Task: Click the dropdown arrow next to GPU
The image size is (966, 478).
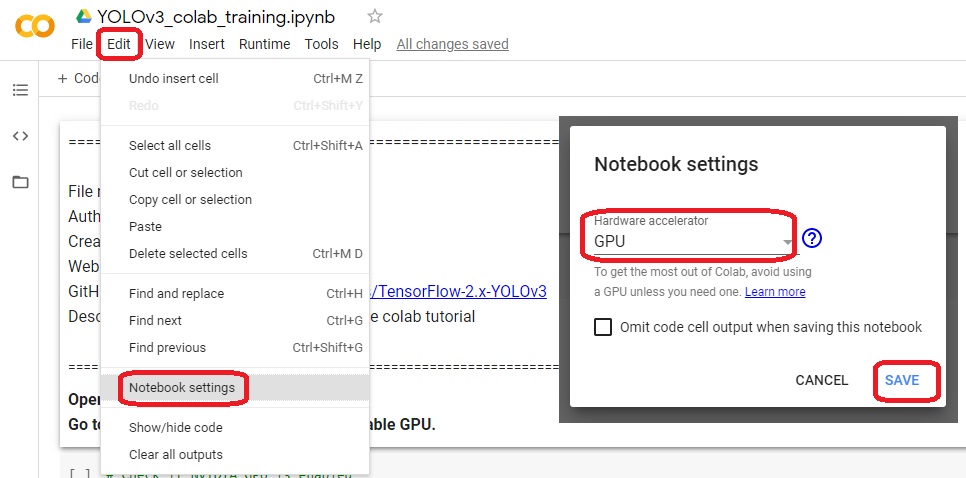Action: (787, 242)
